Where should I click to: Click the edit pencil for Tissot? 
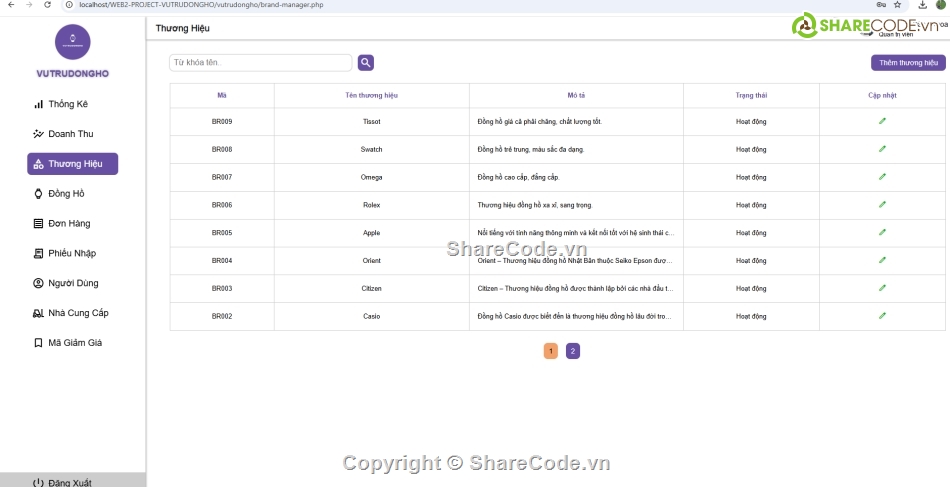882,121
